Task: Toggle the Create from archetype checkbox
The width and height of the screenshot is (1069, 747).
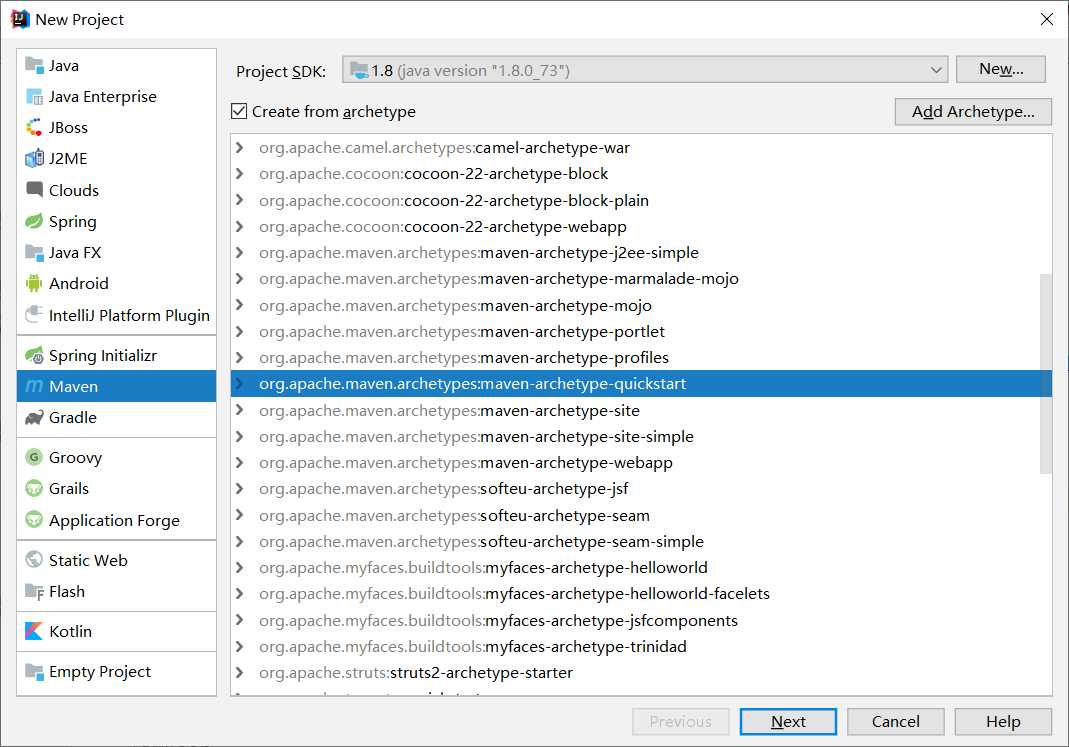Action: point(239,112)
